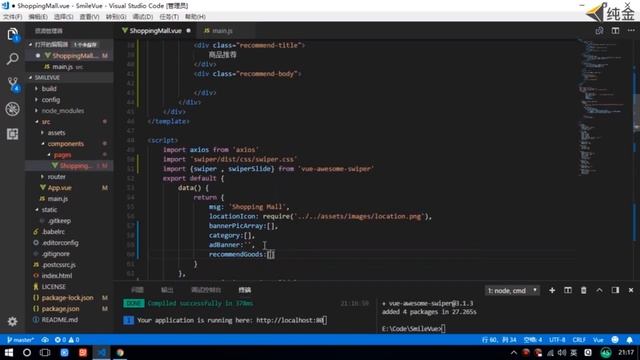Synchronize changes via the cloud sync icon
This screenshot has width=640, height=360.
[x=45, y=340]
